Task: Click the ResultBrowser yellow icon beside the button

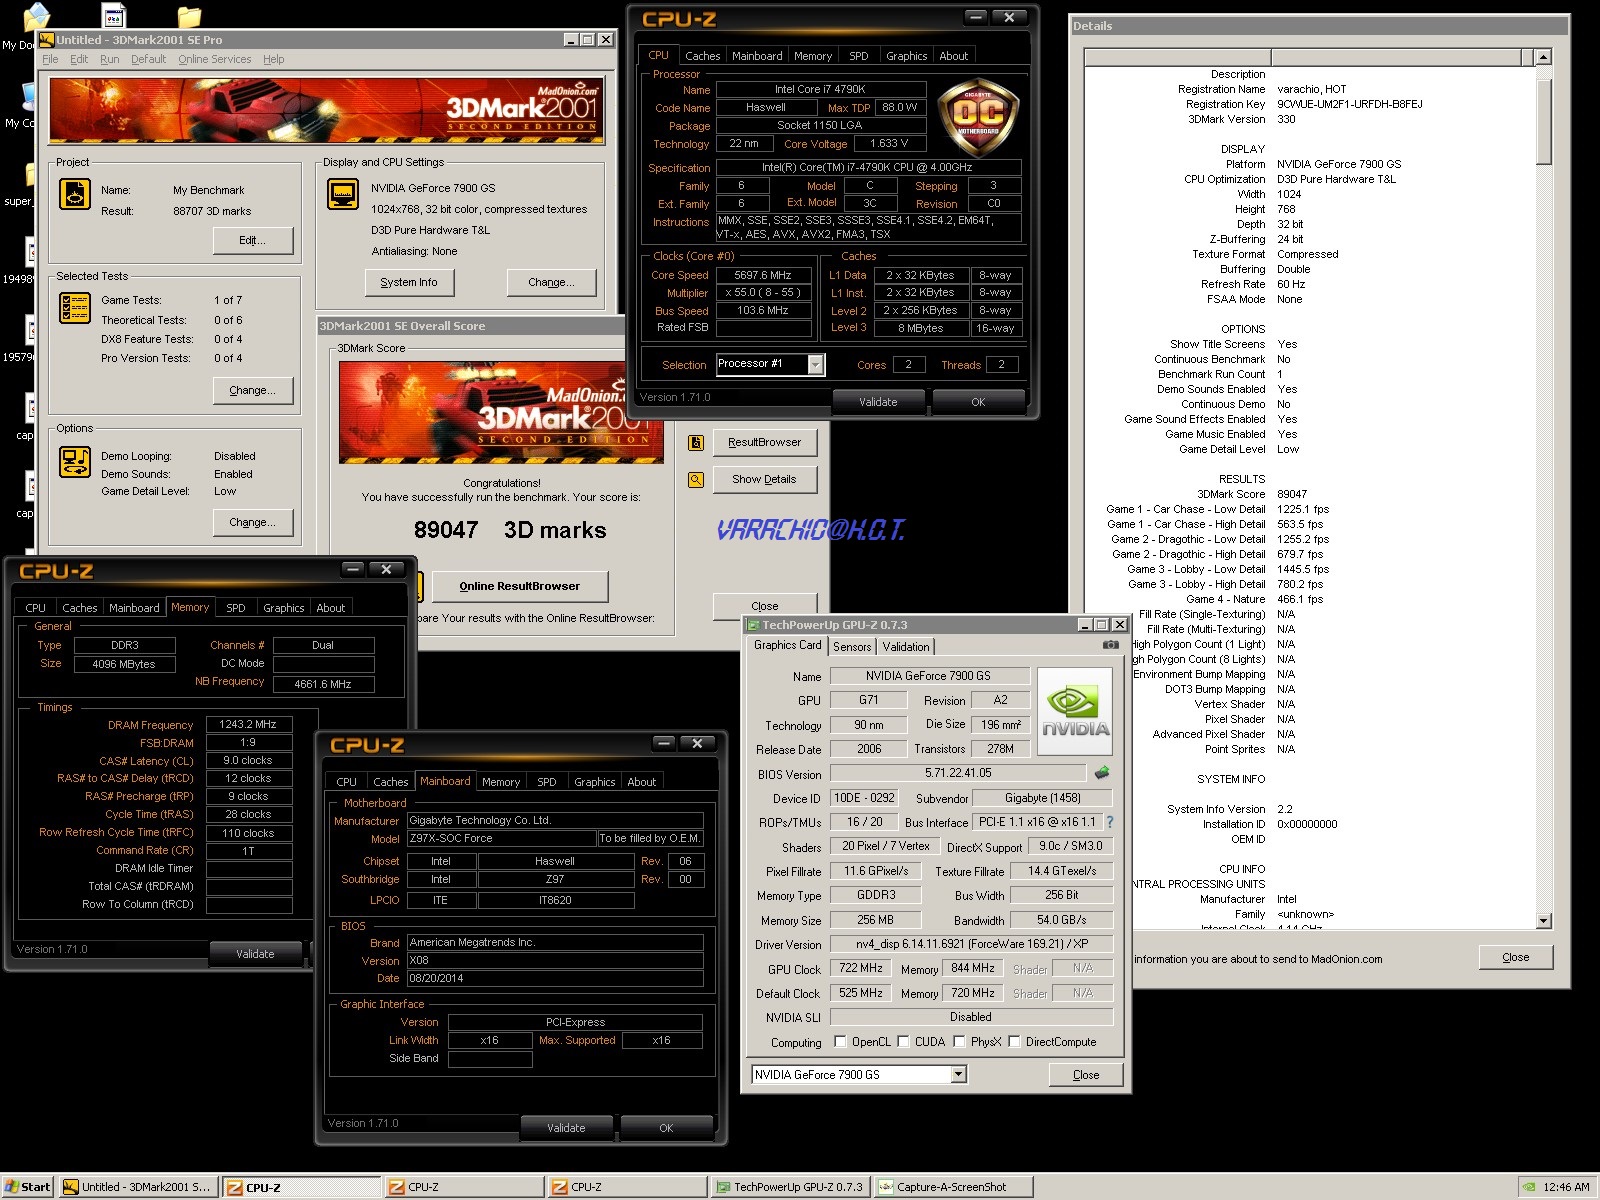Action: (695, 443)
